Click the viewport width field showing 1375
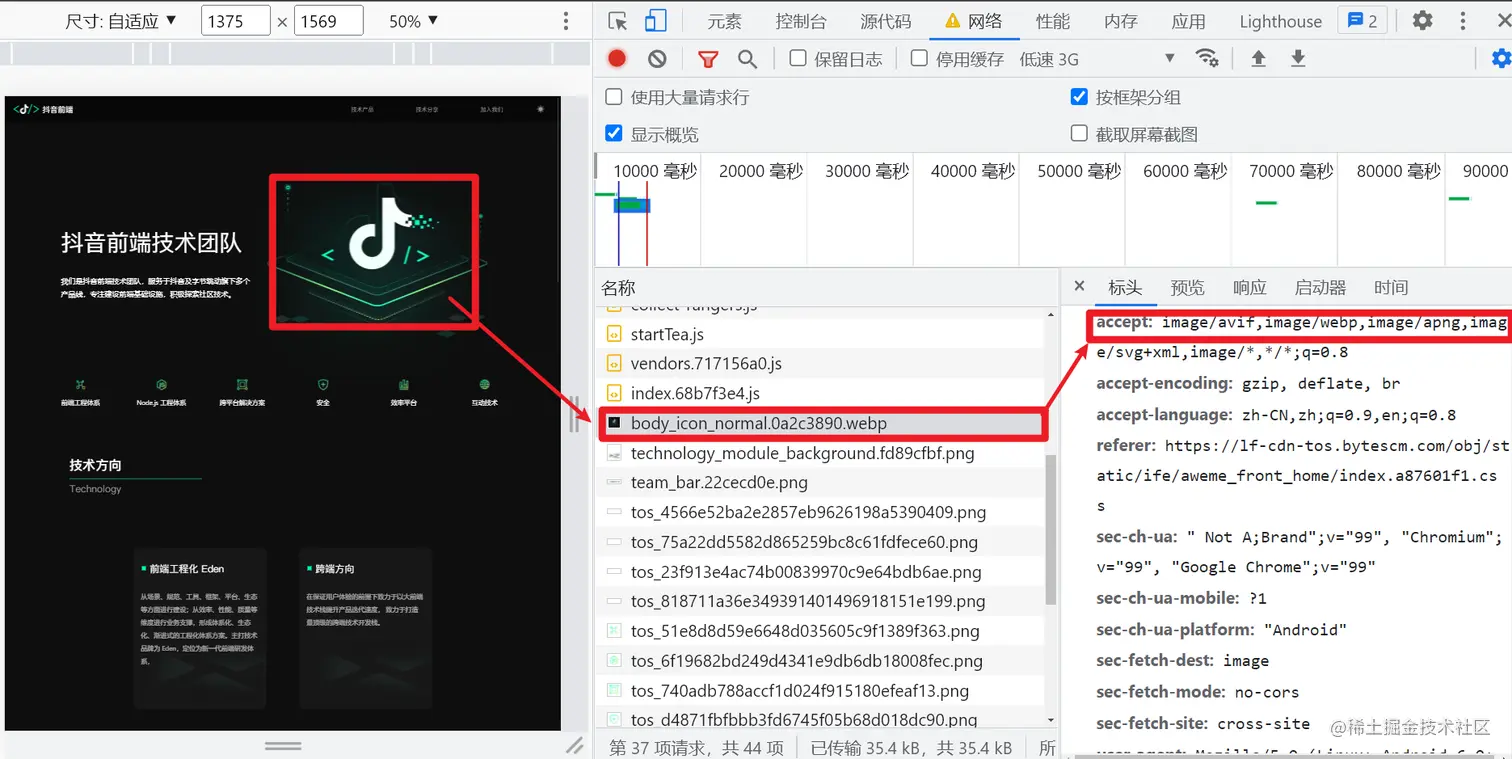1512x759 pixels. click(x=236, y=21)
